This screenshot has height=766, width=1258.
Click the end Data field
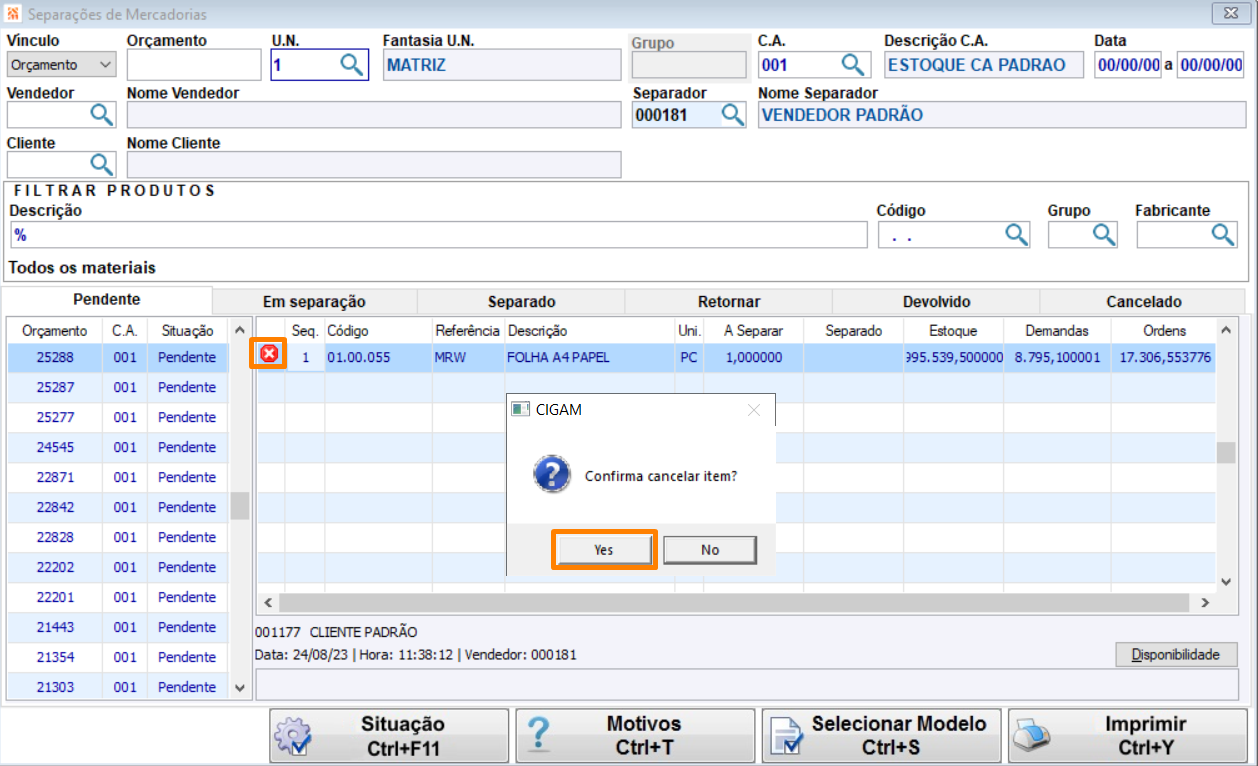(x=1210, y=65)
